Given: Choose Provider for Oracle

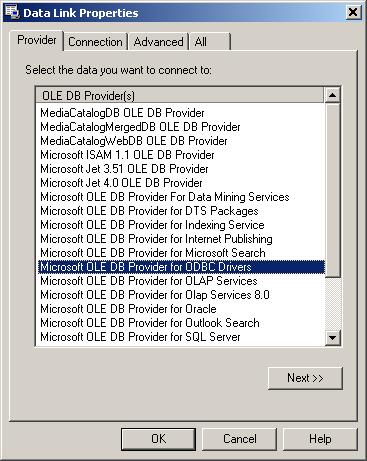Looking at the screenshot, I should click(181, 309).
